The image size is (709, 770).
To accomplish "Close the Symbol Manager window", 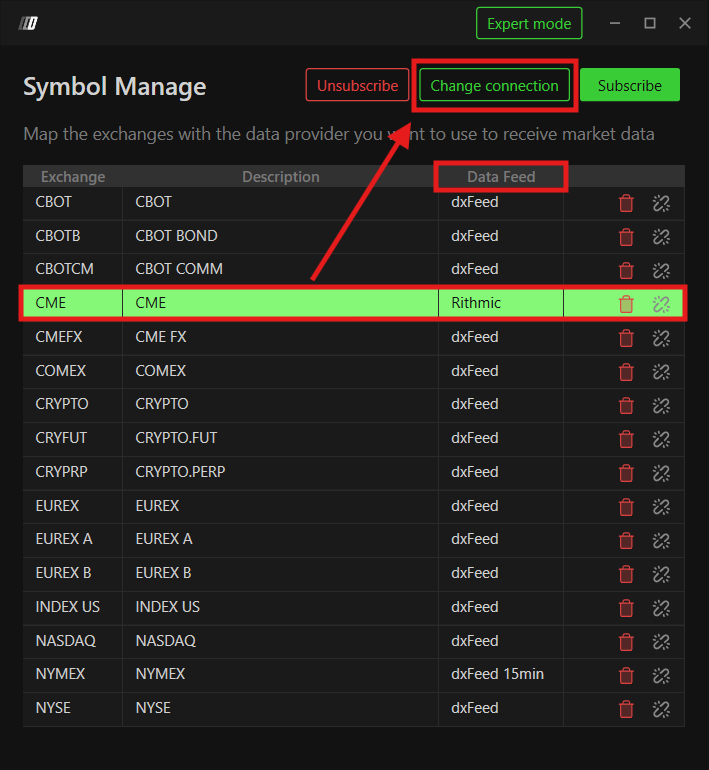I will [x=685, y=23].
